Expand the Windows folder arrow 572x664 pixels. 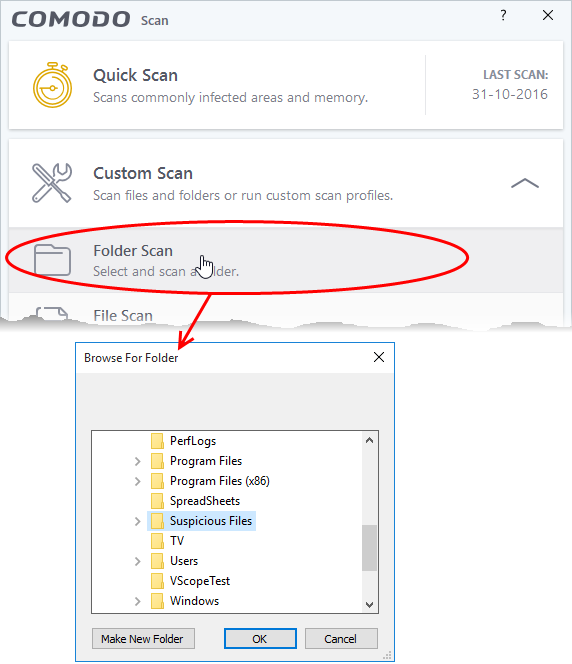(x=138, y=601)
